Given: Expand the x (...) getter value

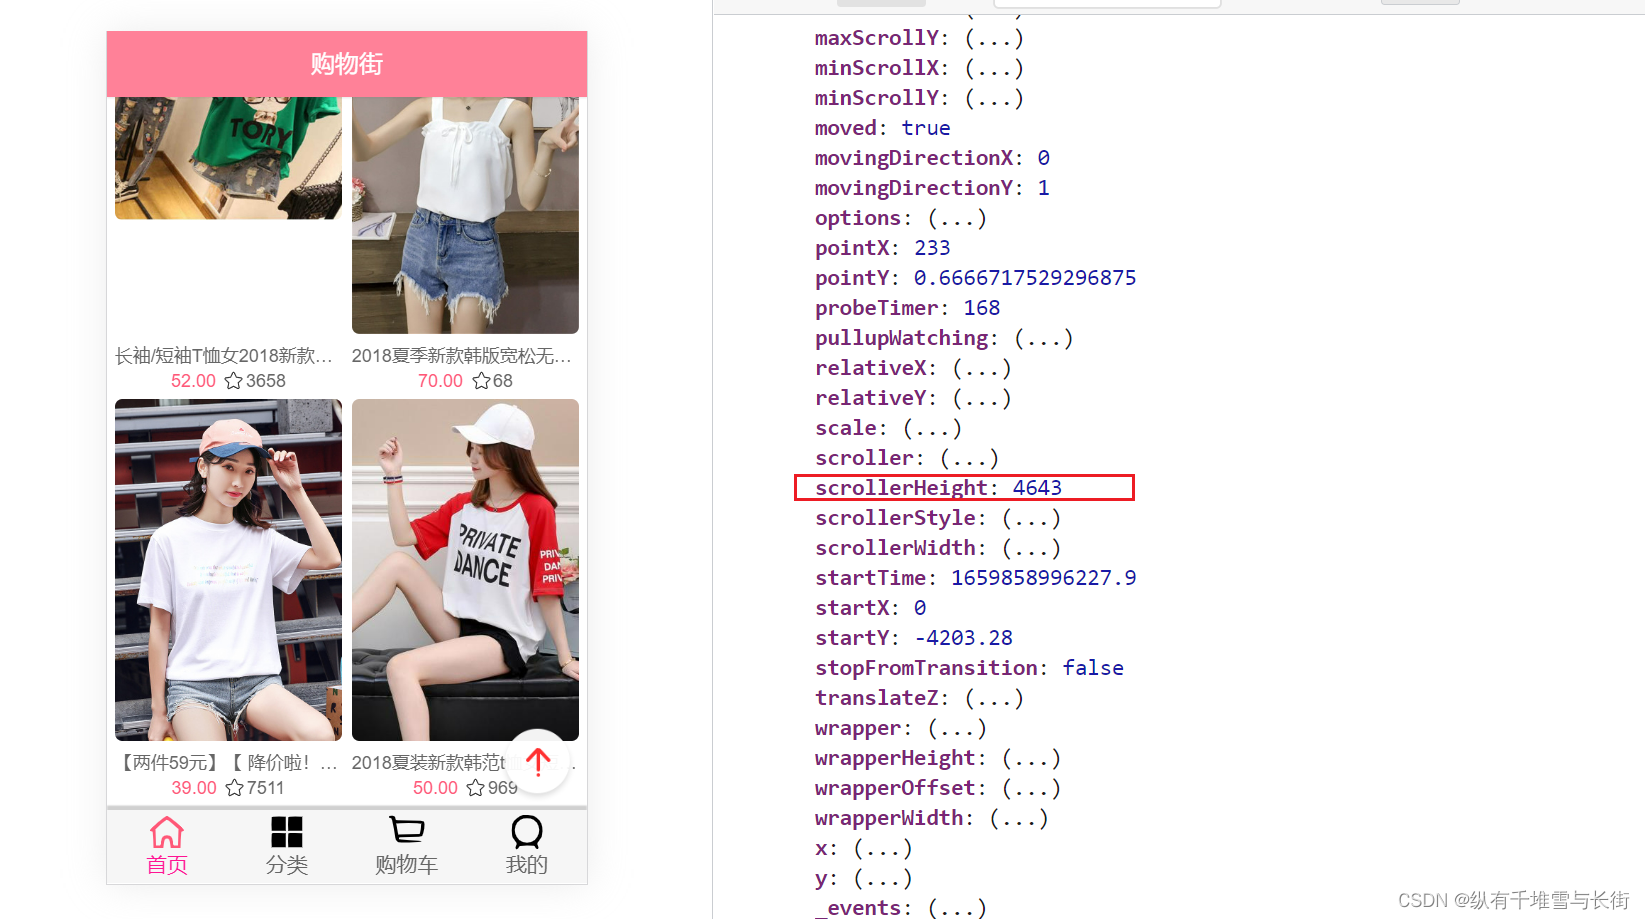Looking at the screenshot, I should [882, 848].
